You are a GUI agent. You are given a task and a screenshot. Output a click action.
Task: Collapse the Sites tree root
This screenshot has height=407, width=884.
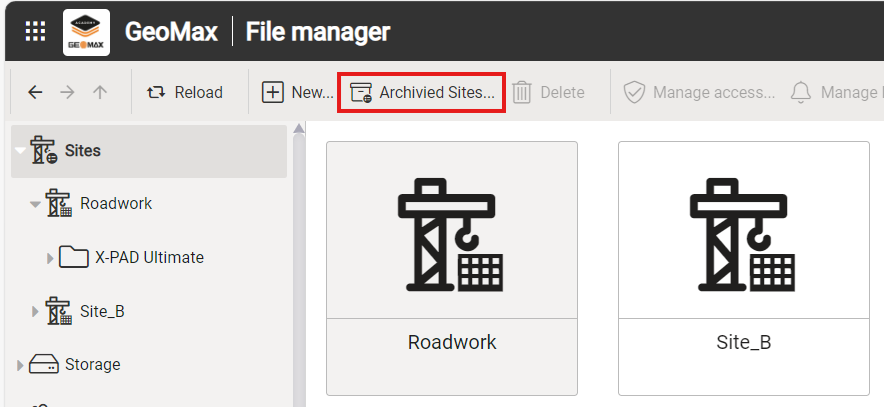coord(21,151)
